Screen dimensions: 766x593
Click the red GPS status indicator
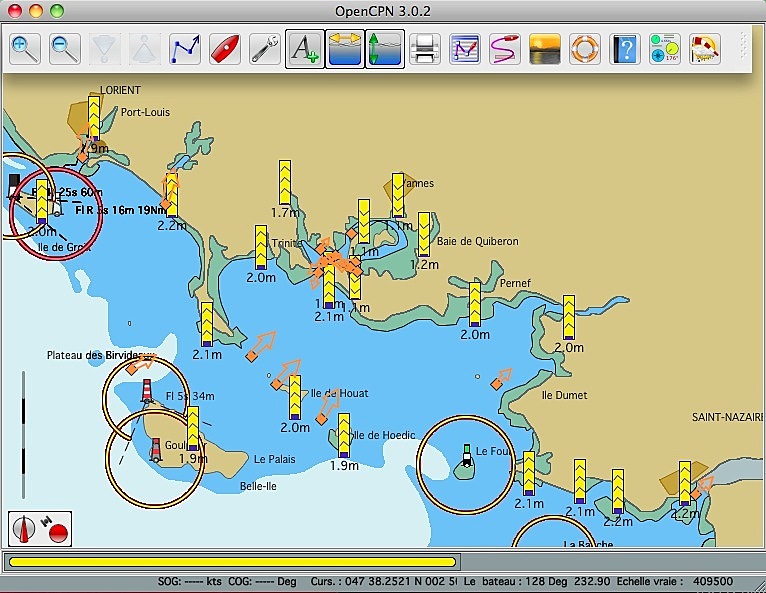pyautogui.click(x=58, y=532)
